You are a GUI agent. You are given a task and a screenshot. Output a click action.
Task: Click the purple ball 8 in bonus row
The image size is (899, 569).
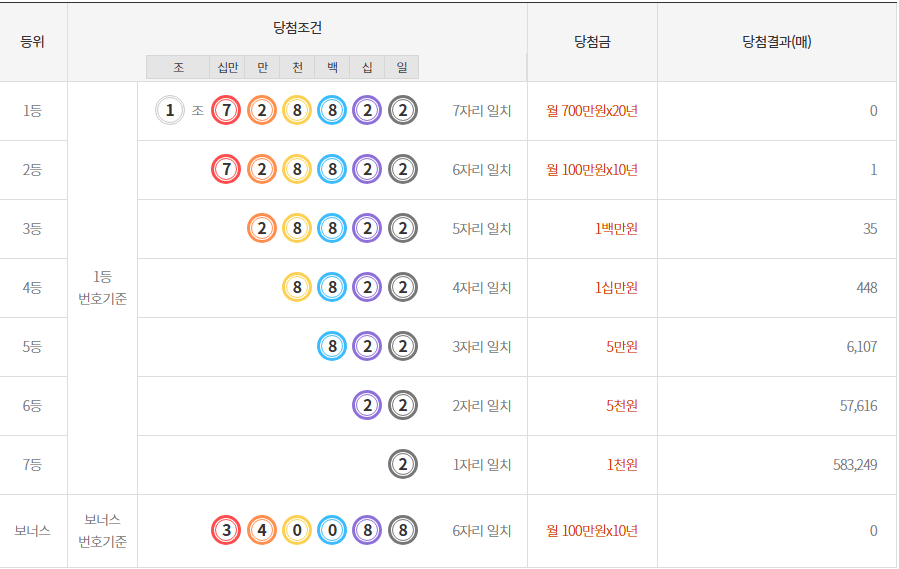point(367,530)
